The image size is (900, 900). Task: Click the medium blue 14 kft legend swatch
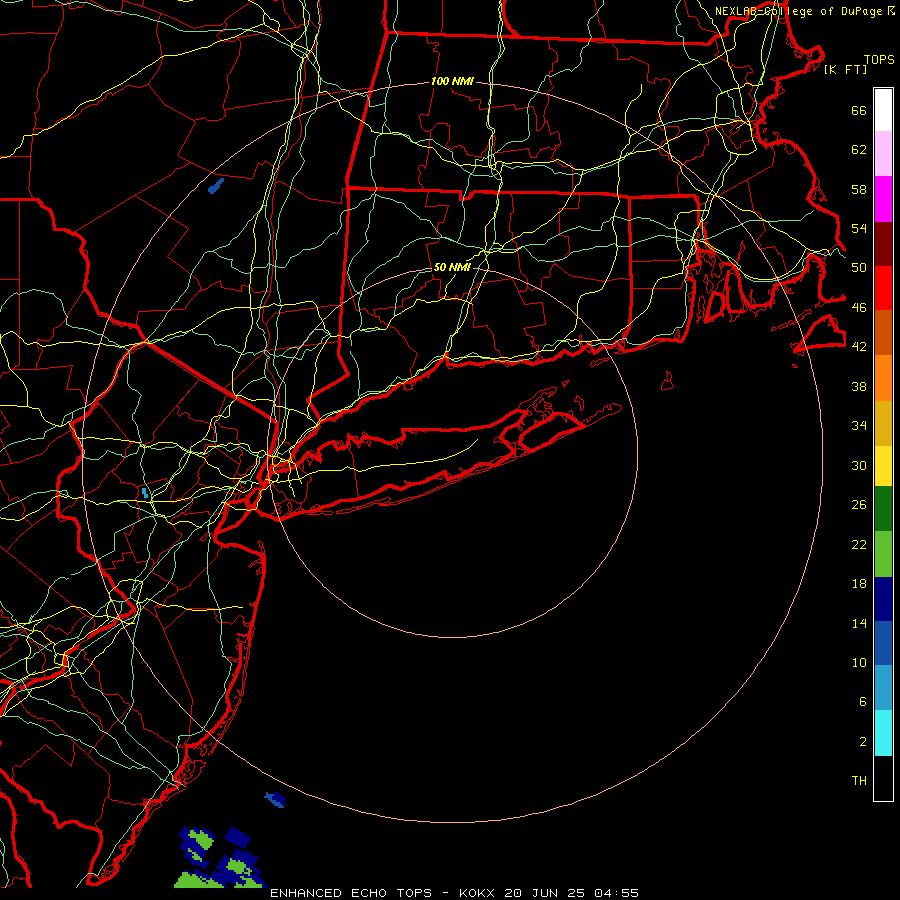click(883, 643)
